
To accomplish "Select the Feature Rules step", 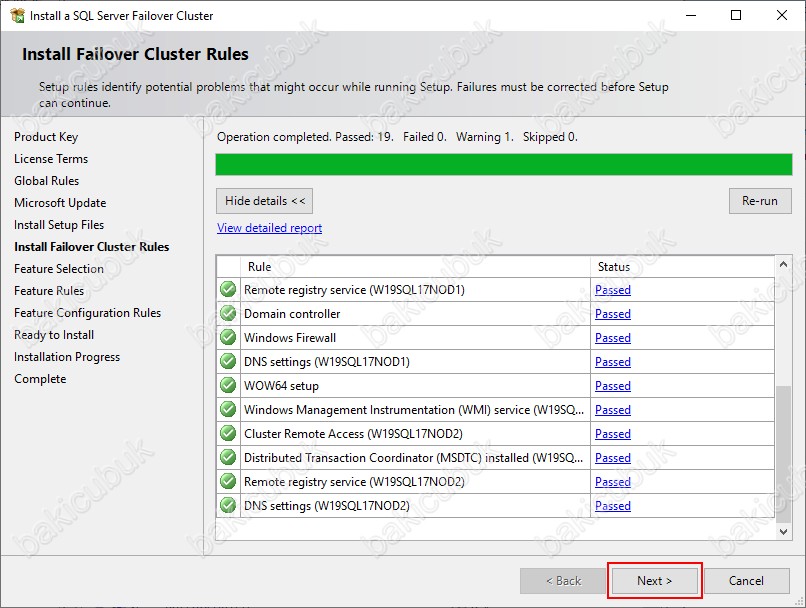I will [49, 291].
